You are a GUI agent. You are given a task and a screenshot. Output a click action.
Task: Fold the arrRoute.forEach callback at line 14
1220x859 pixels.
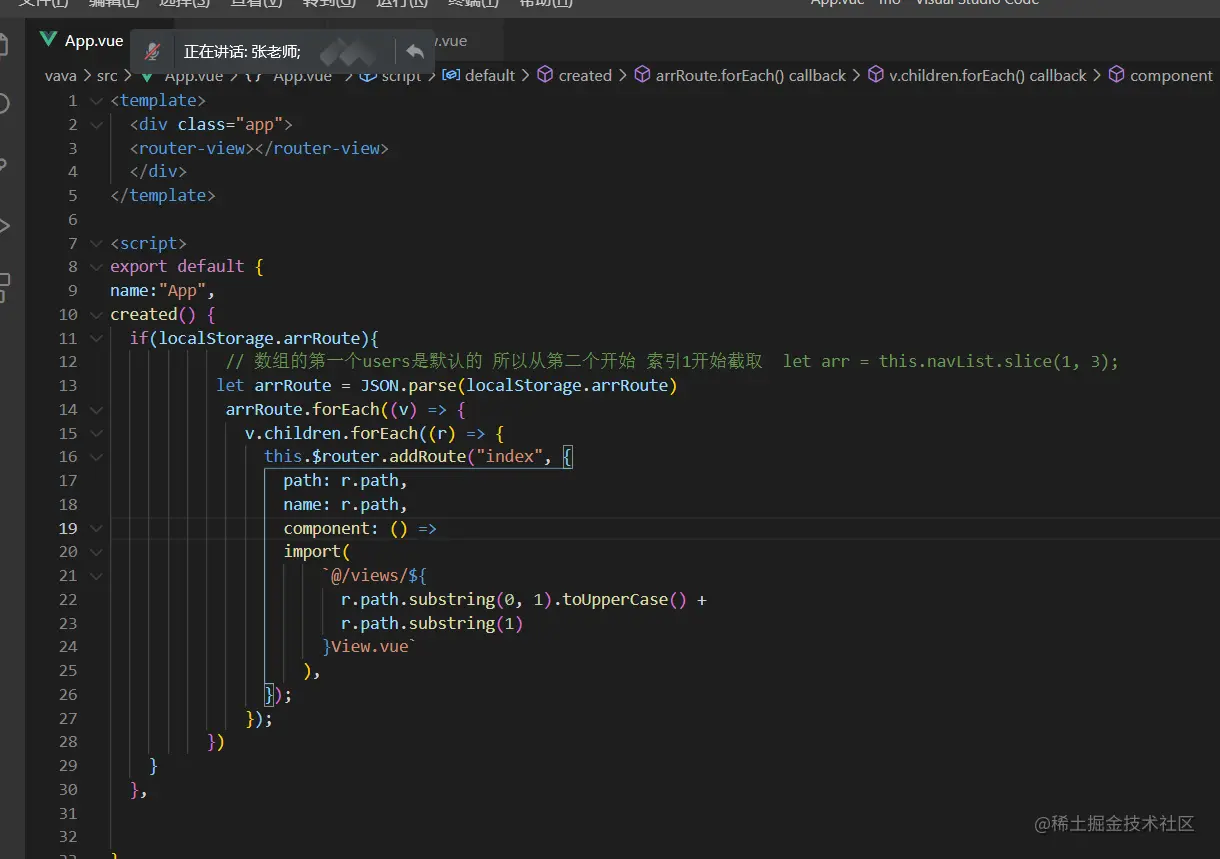click(x=96, y=410)
